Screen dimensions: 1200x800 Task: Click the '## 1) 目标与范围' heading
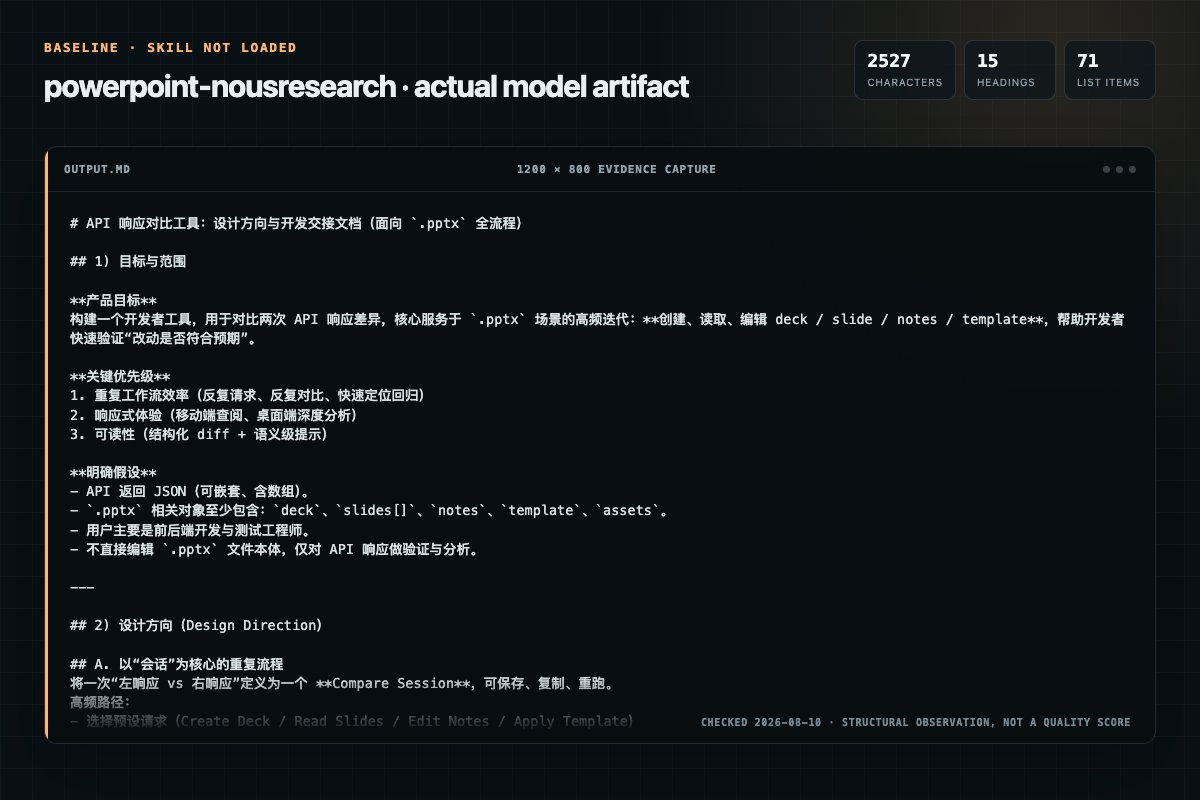point(128,262)
